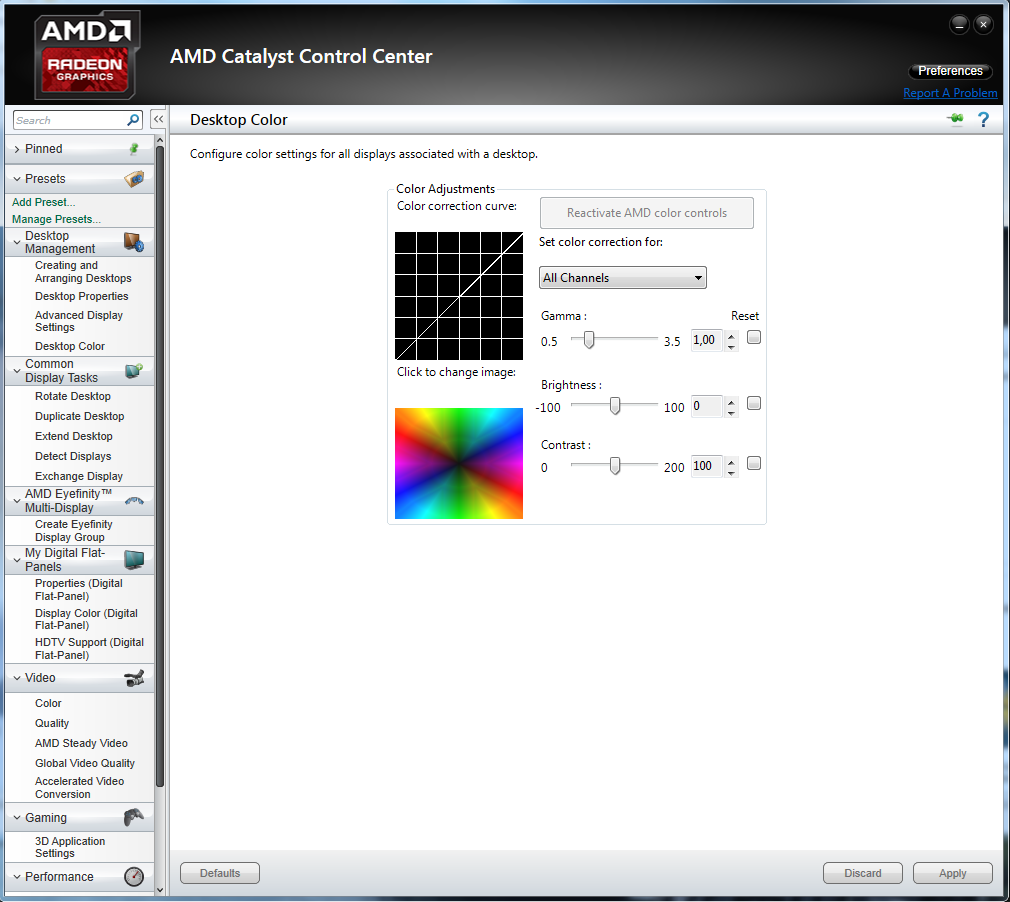Collapse the Presets section
Screen dimensions: 1010x902
[17, 179]
